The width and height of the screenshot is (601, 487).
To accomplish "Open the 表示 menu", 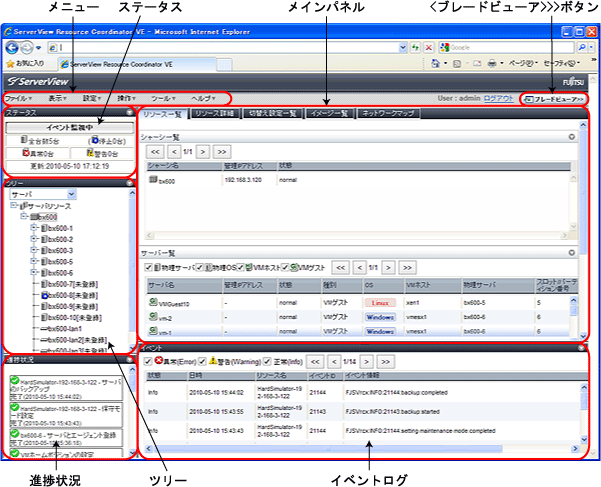I will click(57, 99).
